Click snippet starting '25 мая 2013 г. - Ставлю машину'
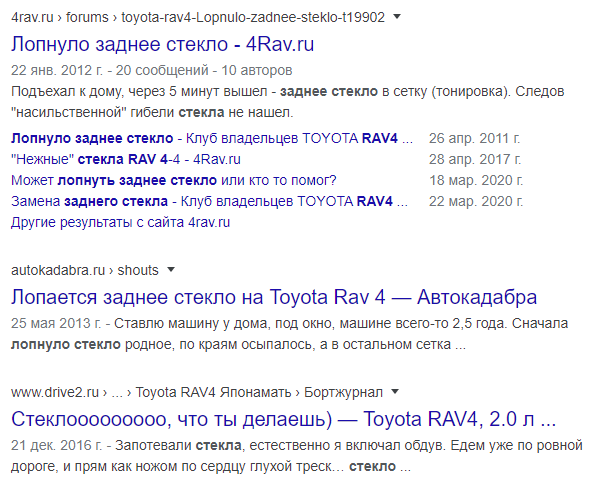The width and height of the screenshot is (606, 488). [x=289, y=334]
